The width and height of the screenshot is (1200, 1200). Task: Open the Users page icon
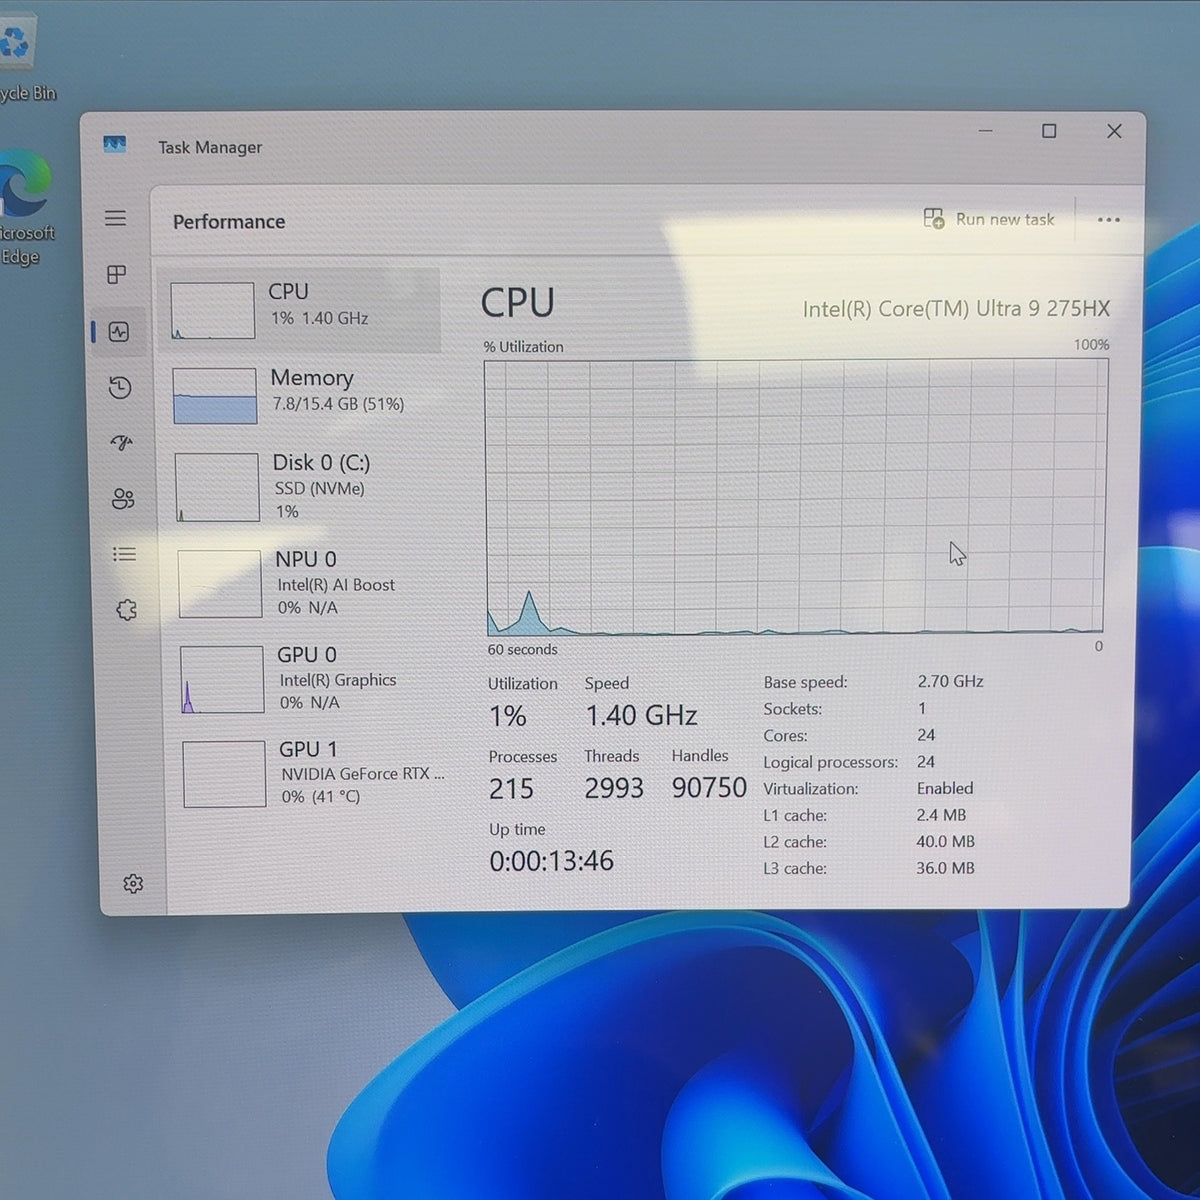tap(123, 498)
